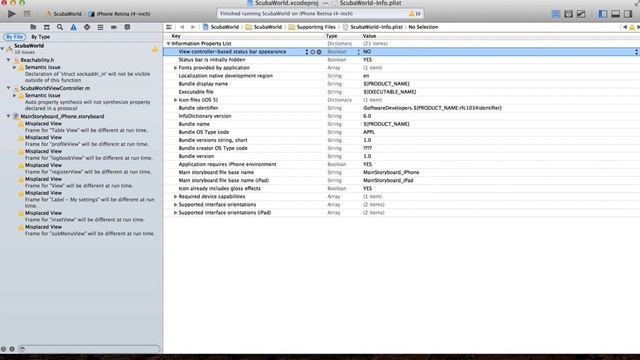640x360 pixels.
Task: Click the Run (play) button
Action: pyautogui.click(x=12, y=14)
